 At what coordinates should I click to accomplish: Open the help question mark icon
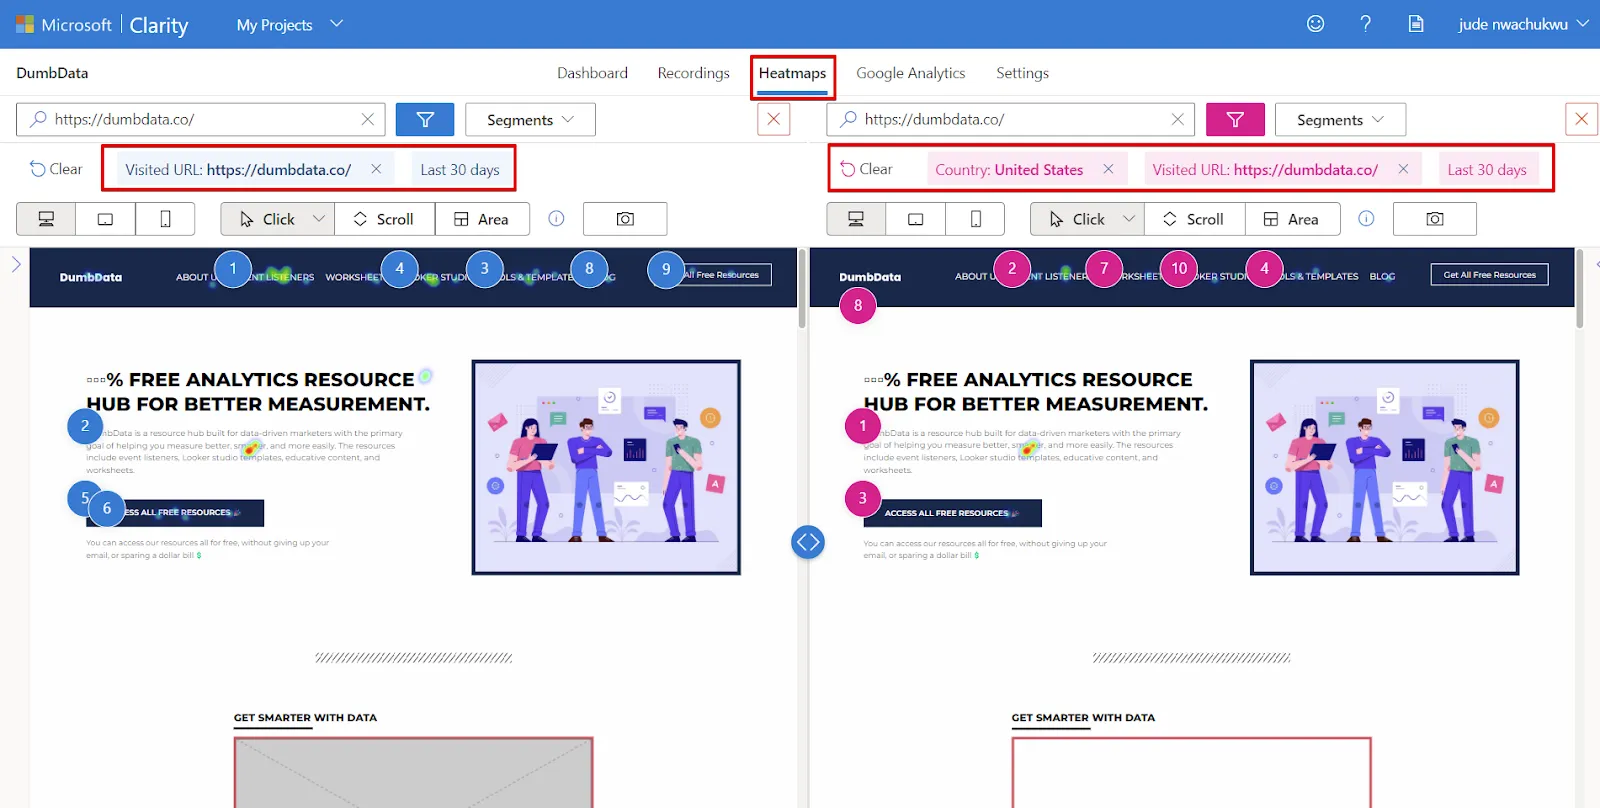click(1366, 24)
